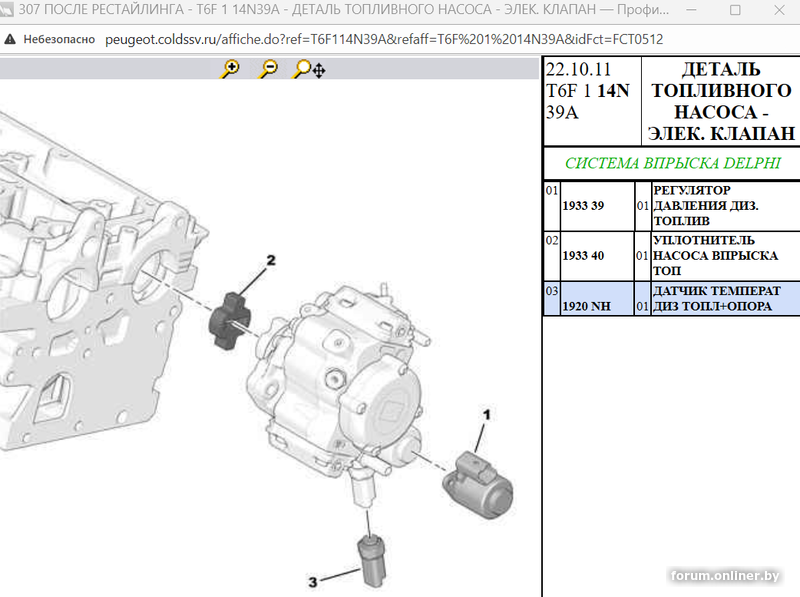Click 'ДЕТАЛЬ ТОПЛИВНОГО НАСОСА - ЭЛЕК. КЛАПАН' title
Viewport: 800px width, 597px height.
click(x=721, y=101)
